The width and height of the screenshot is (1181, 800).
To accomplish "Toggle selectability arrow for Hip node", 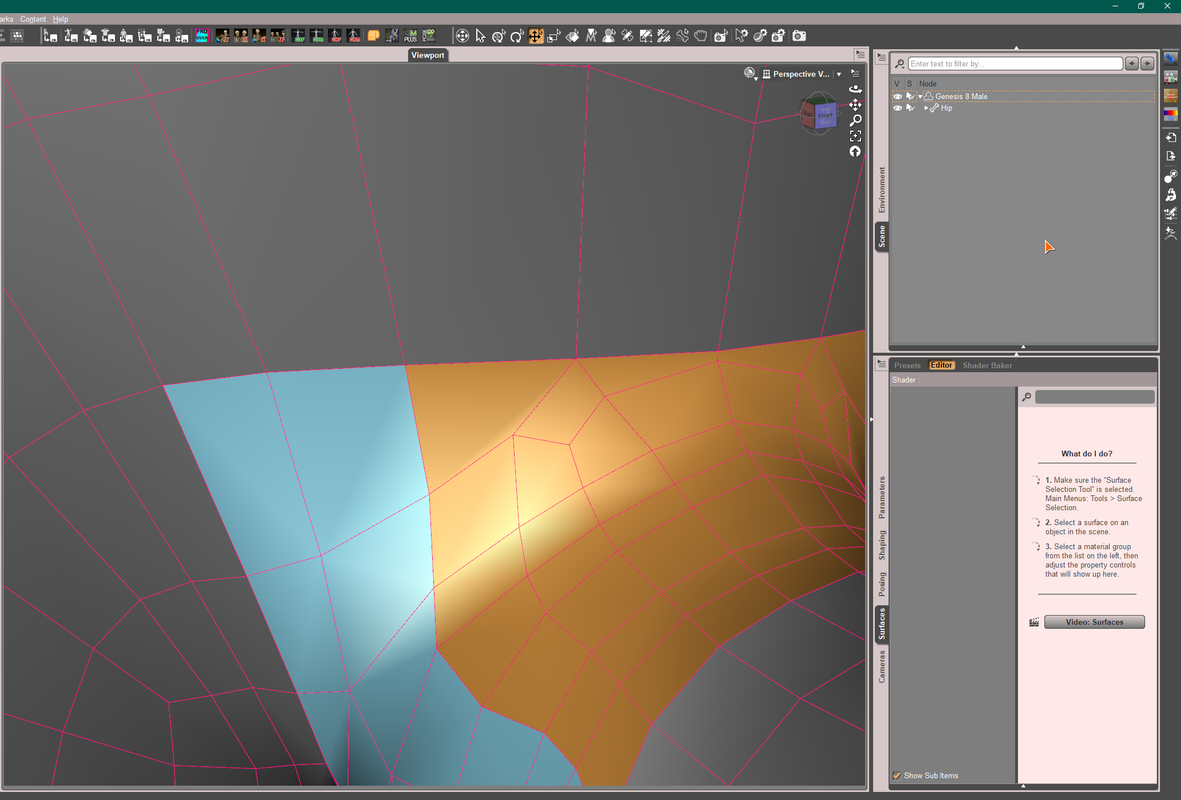I will point(910,108).
